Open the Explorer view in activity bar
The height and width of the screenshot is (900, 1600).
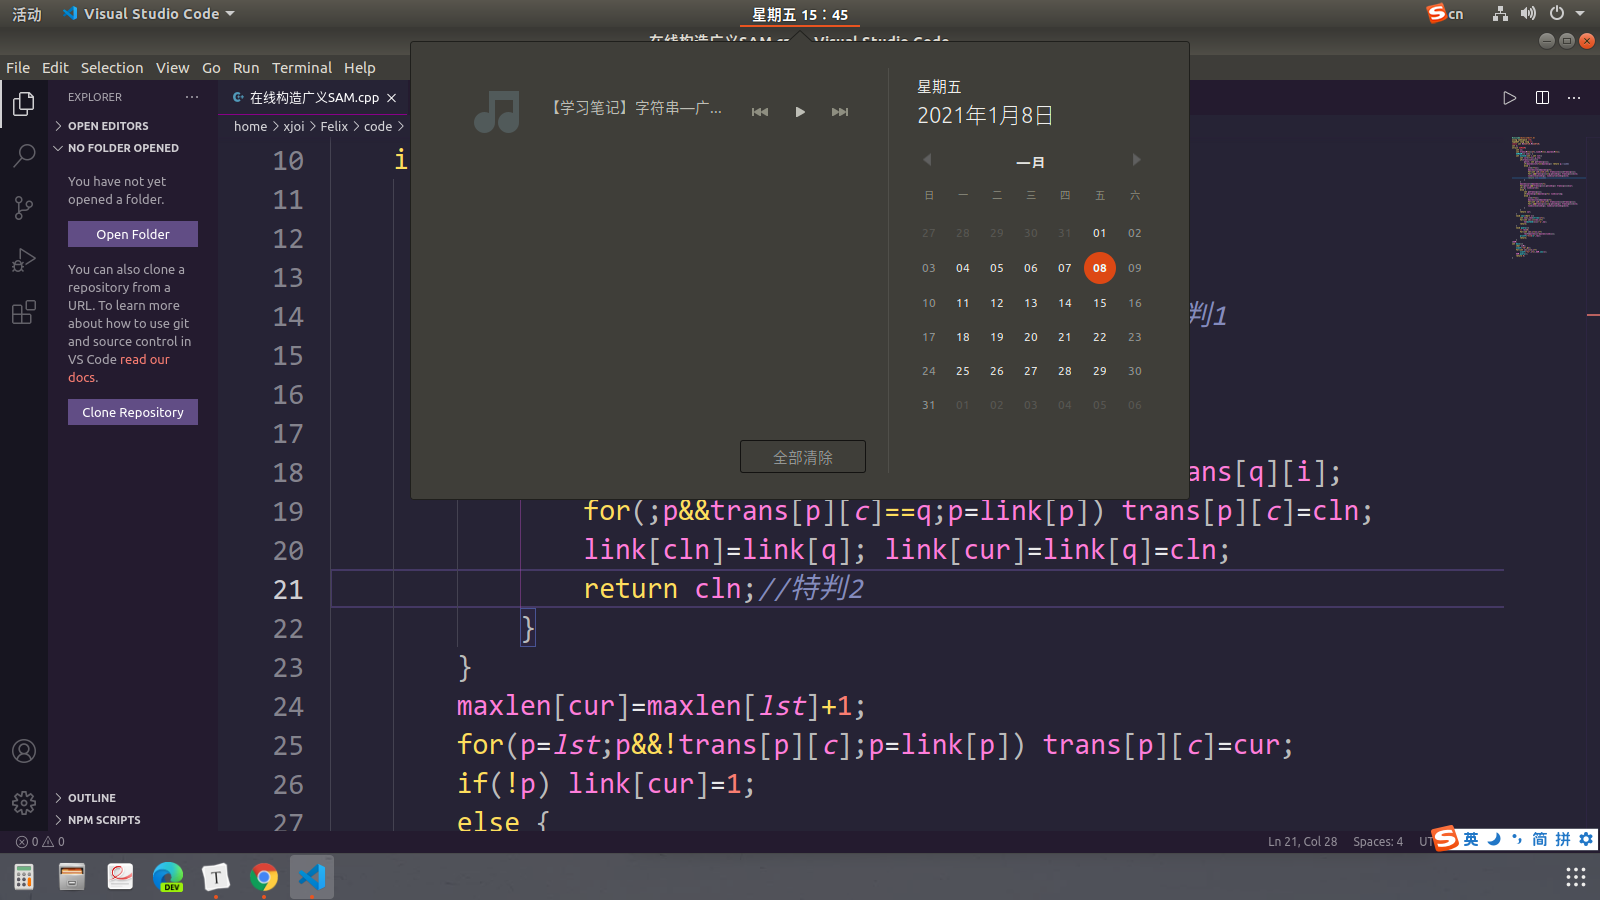(x=24, y=104)
